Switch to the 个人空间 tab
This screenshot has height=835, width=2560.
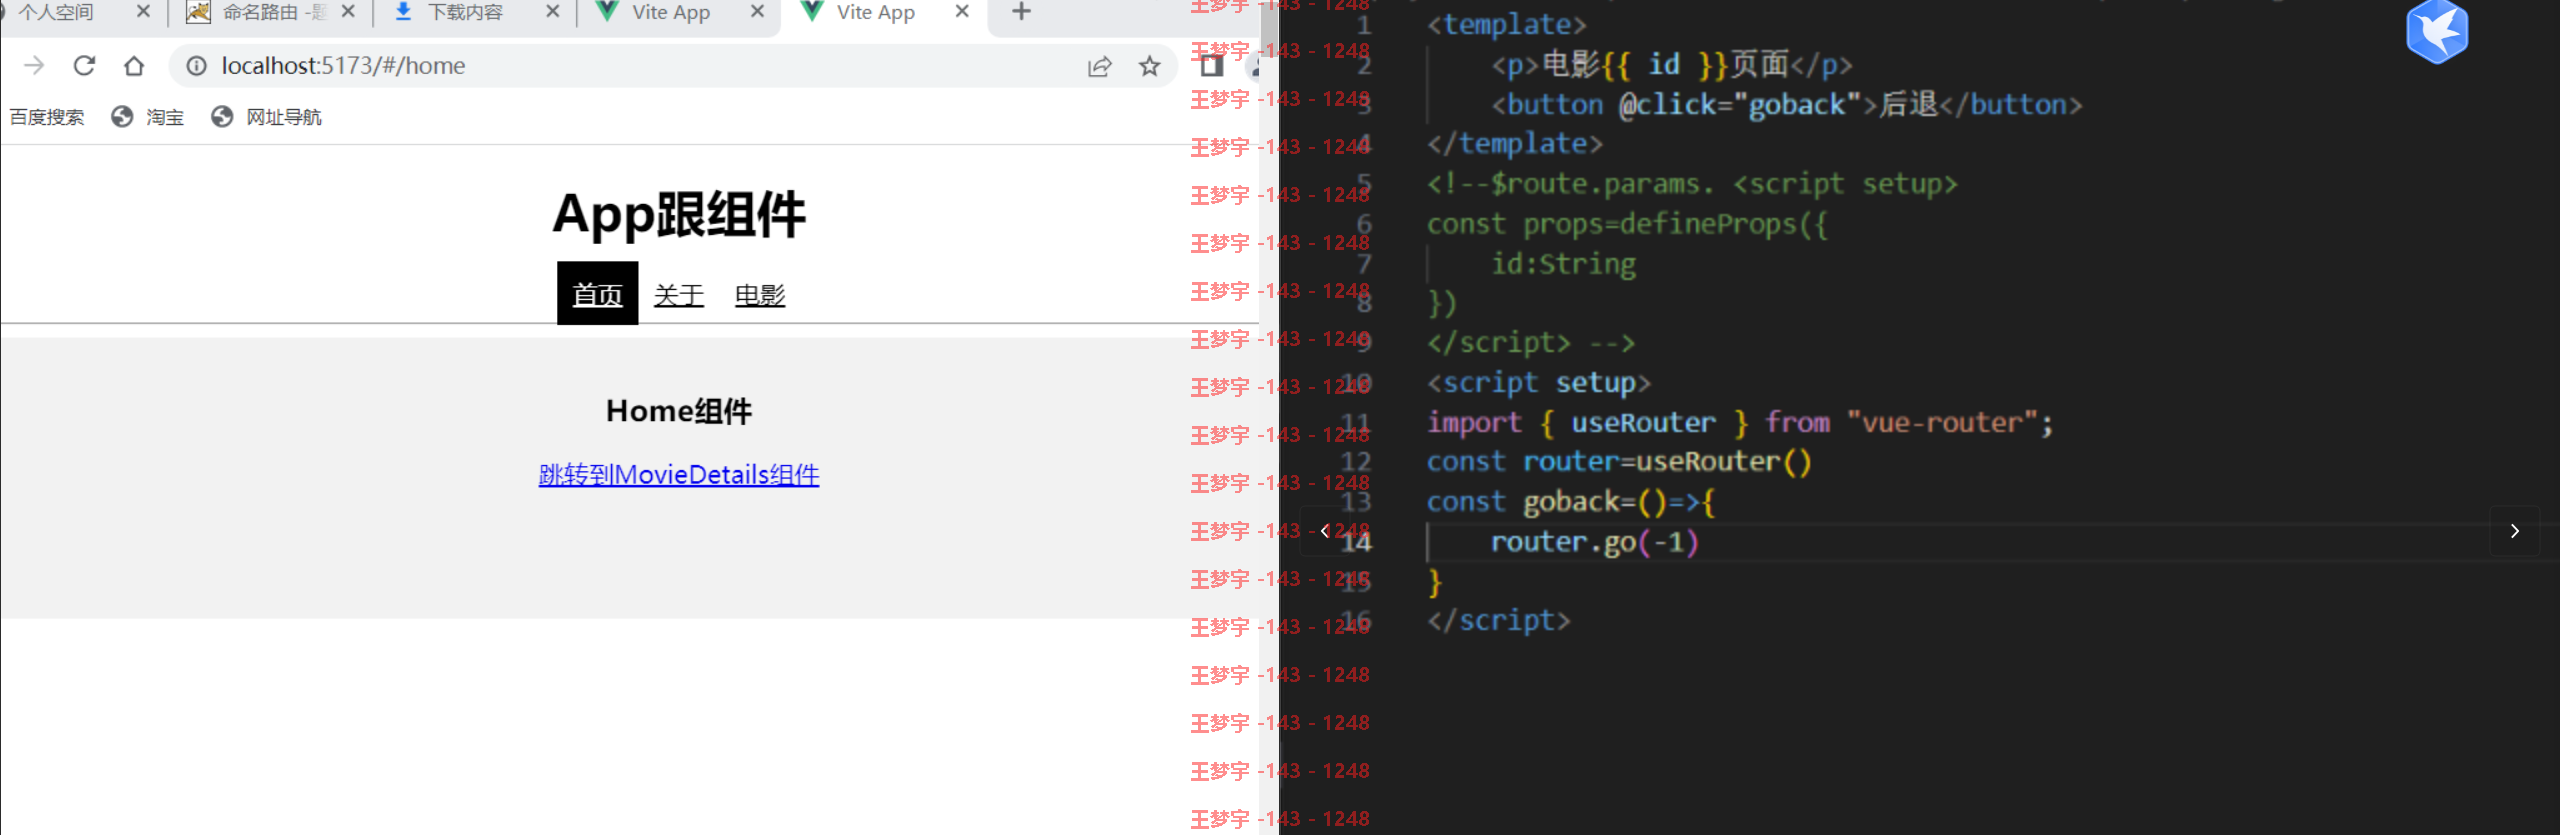pyautogui.click(x=56, y=12)
